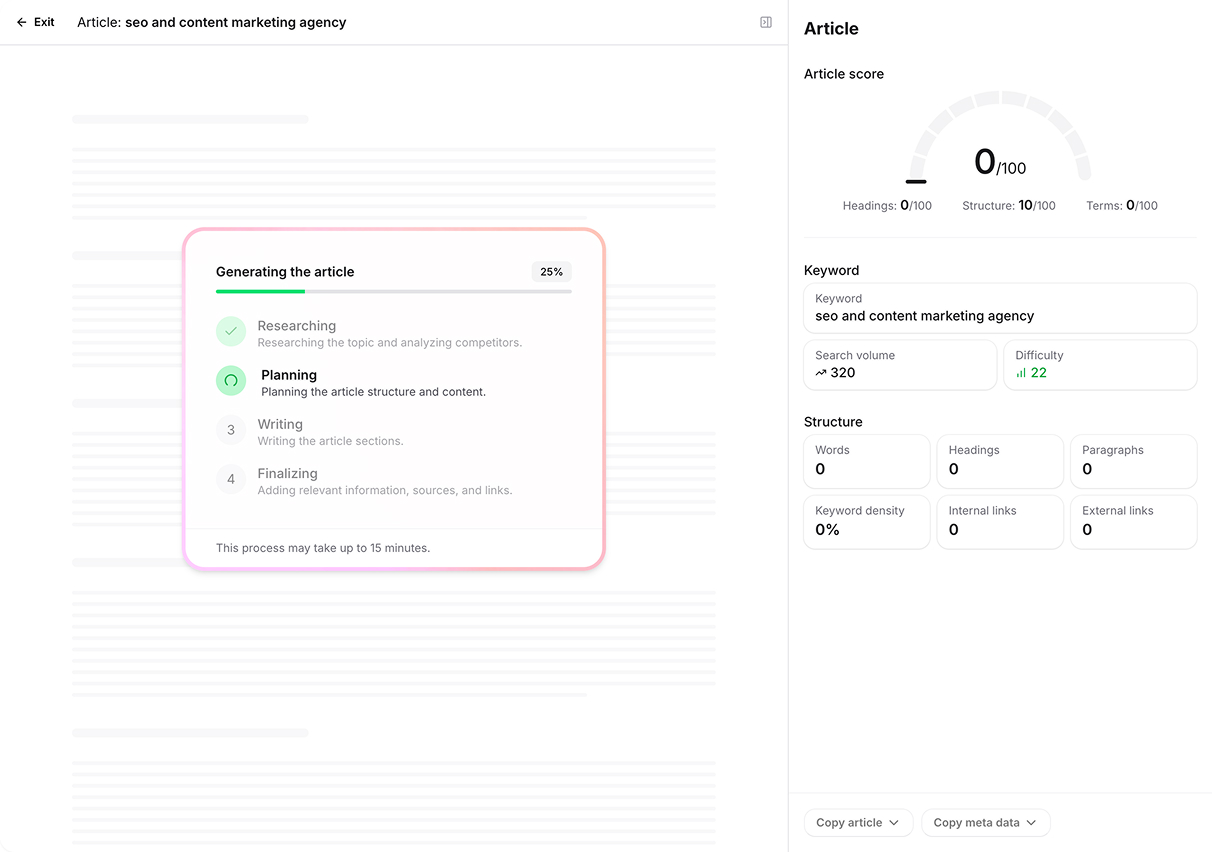The width and height of the screenshot is (1212, 852).
Task: Collapse the sidebar panel icon
Action: [766, 22]
